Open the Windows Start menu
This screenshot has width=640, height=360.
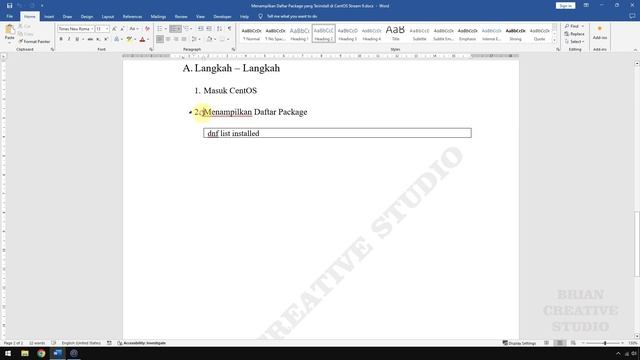point(8,353)
